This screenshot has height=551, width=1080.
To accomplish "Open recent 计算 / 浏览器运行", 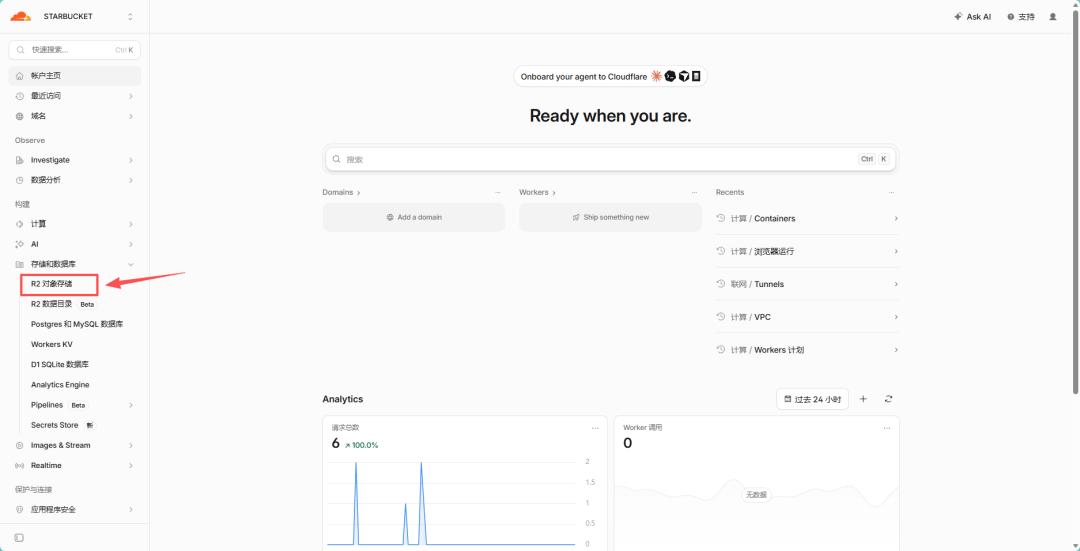I will 807,251.
